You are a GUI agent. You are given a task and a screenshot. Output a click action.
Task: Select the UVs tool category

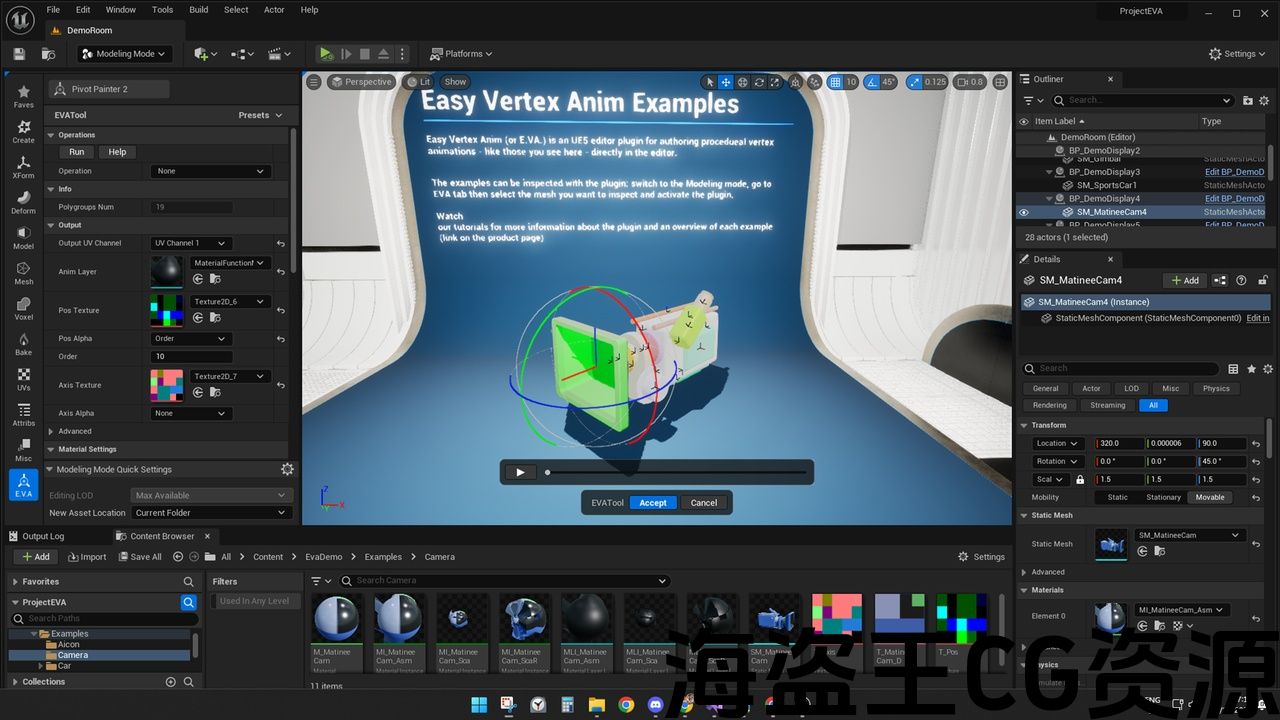click(23, 378)
